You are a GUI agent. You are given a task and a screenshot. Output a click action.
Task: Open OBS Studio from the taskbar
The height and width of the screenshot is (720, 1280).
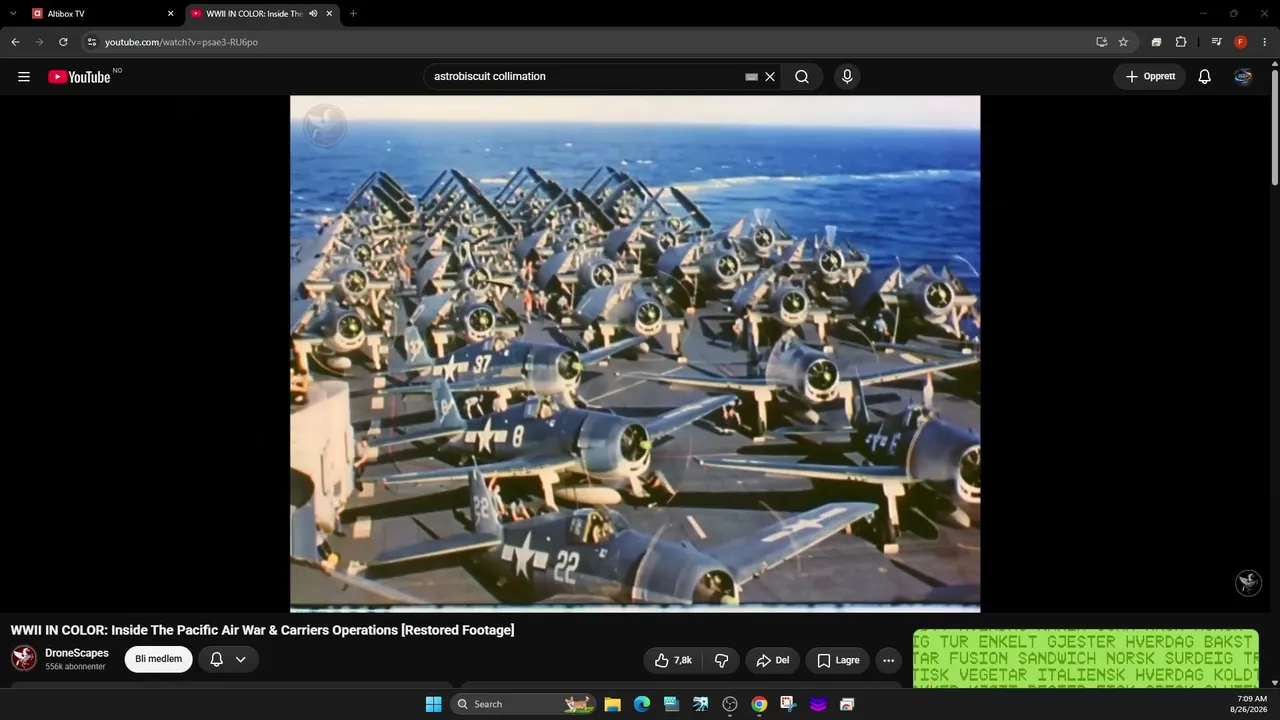[x=730, y=704]
